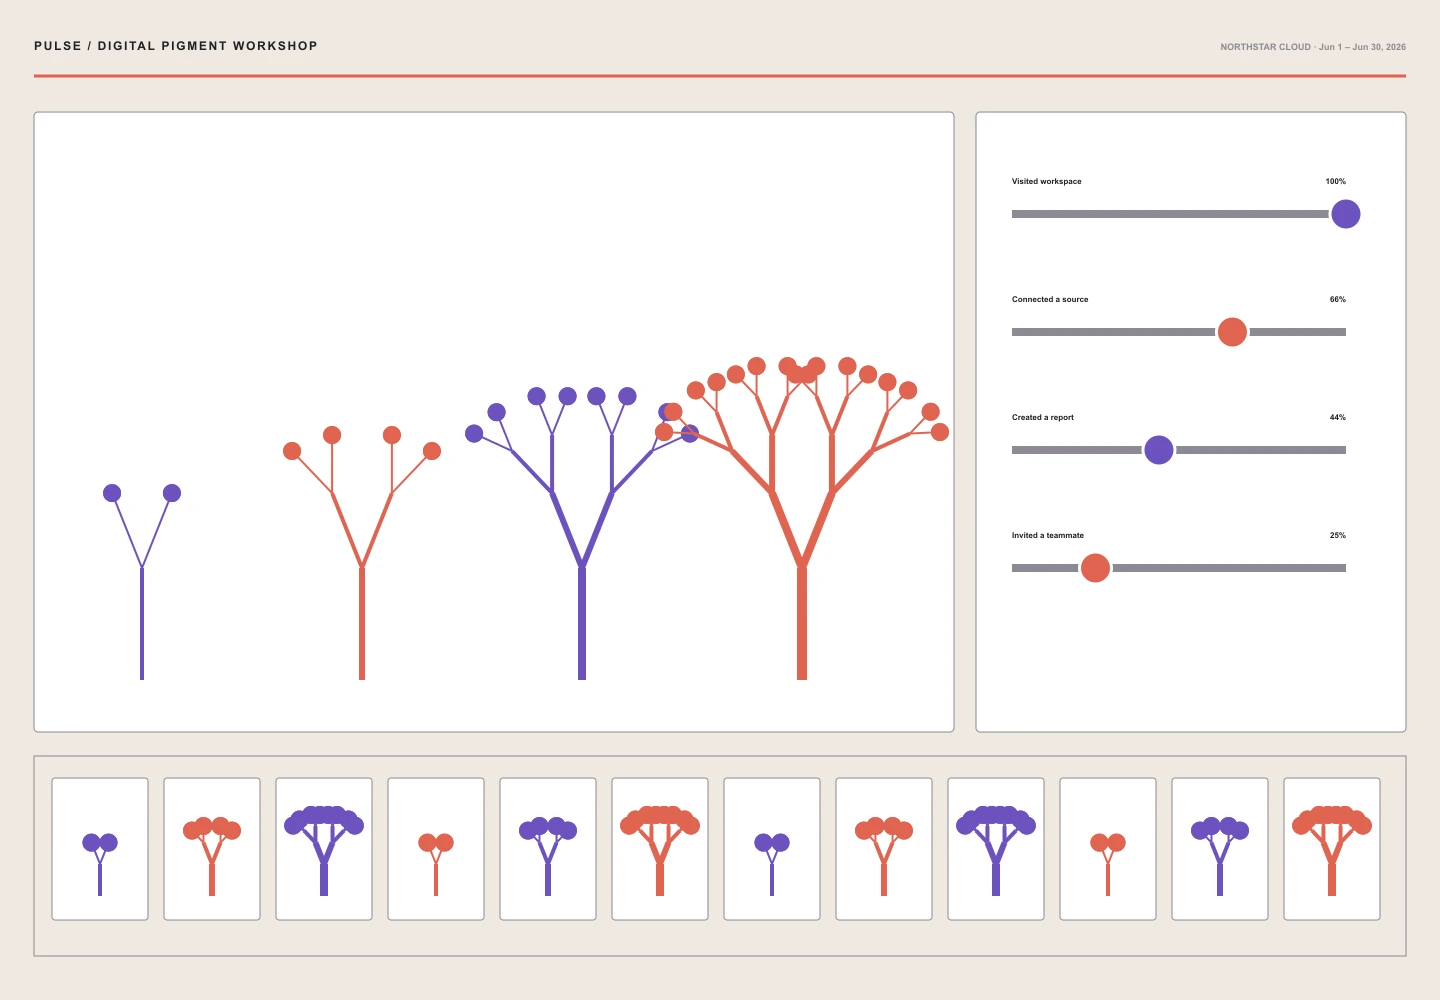Select the 44% value for Created a report
1440x1000 pixels.
[1337, 417]
